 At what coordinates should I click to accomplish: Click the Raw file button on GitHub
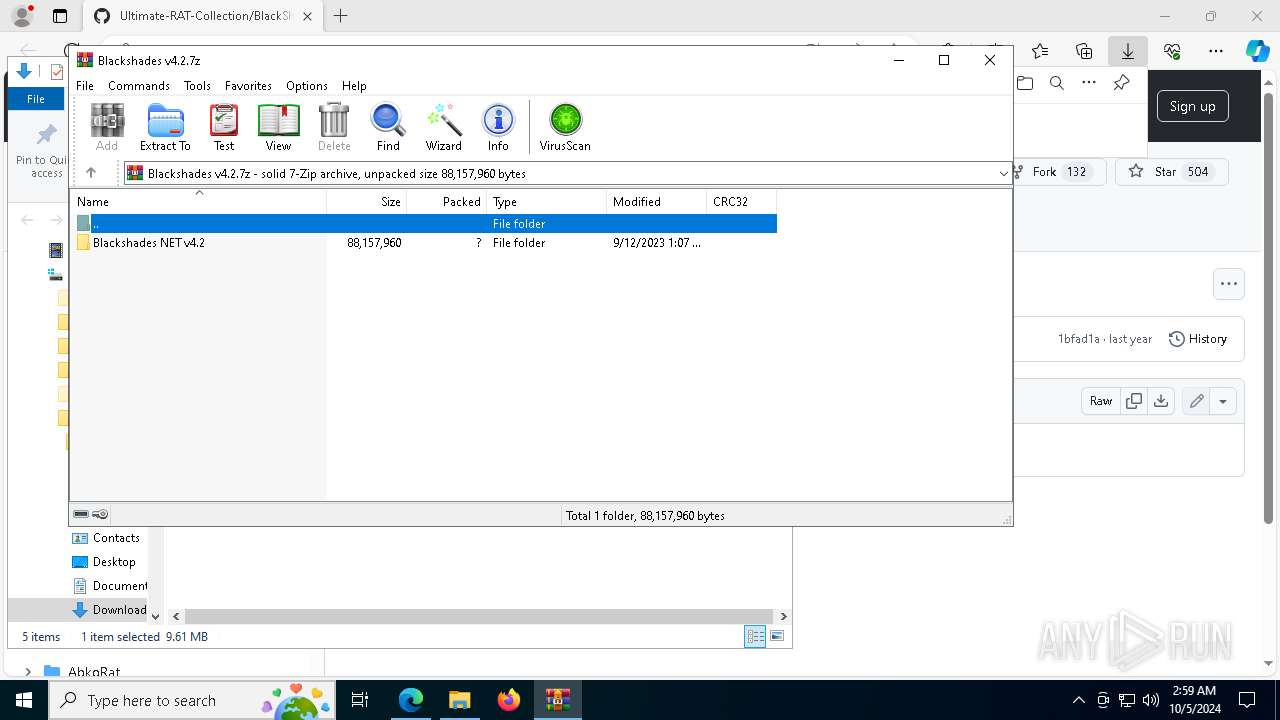tap(1100, 401)
